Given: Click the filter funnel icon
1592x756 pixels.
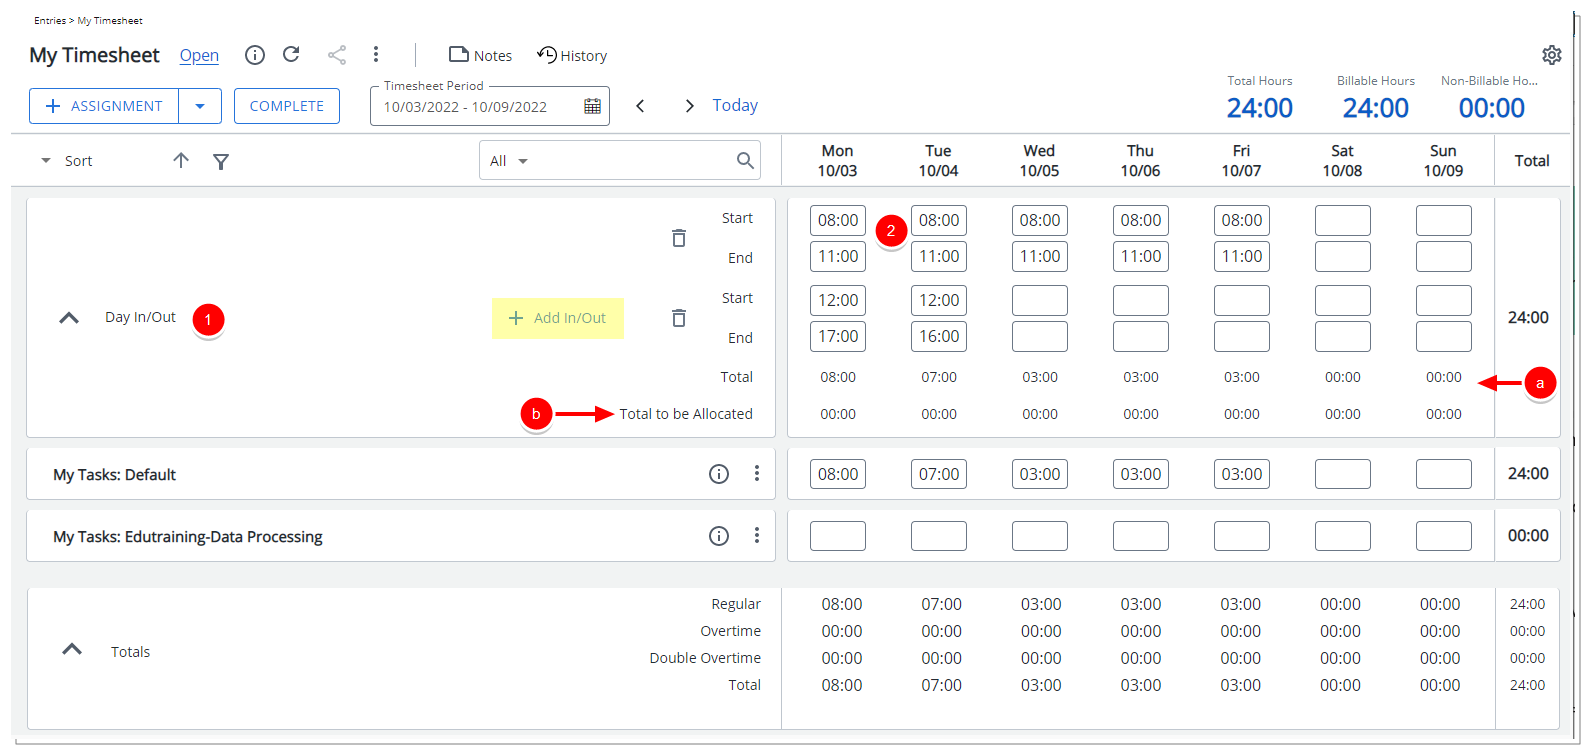Looking at the screenshot, I should pos(221,161).
